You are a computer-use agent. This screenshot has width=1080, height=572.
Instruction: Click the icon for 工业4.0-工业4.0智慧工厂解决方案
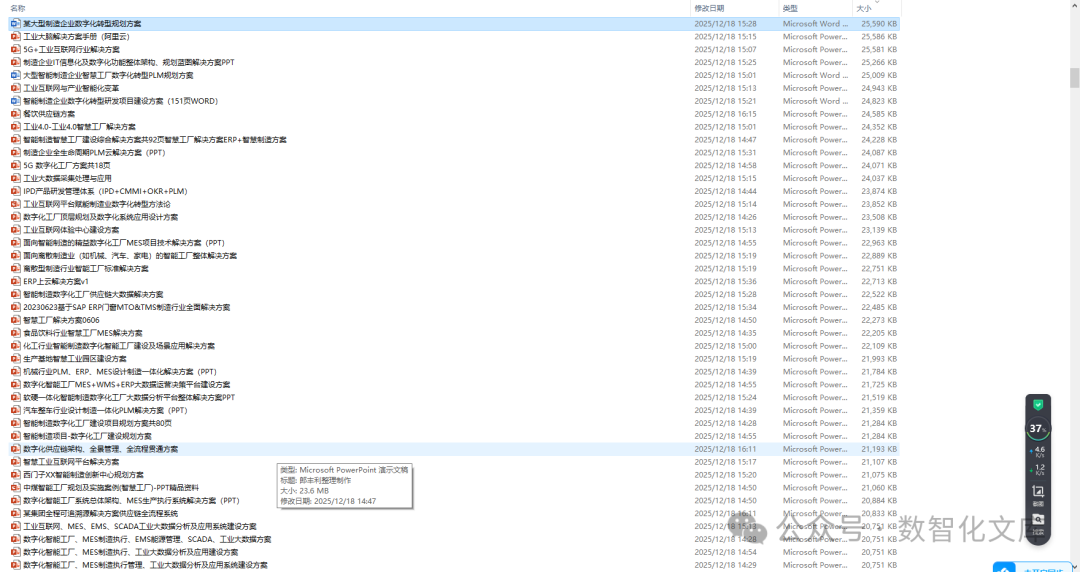coord(16,127)
